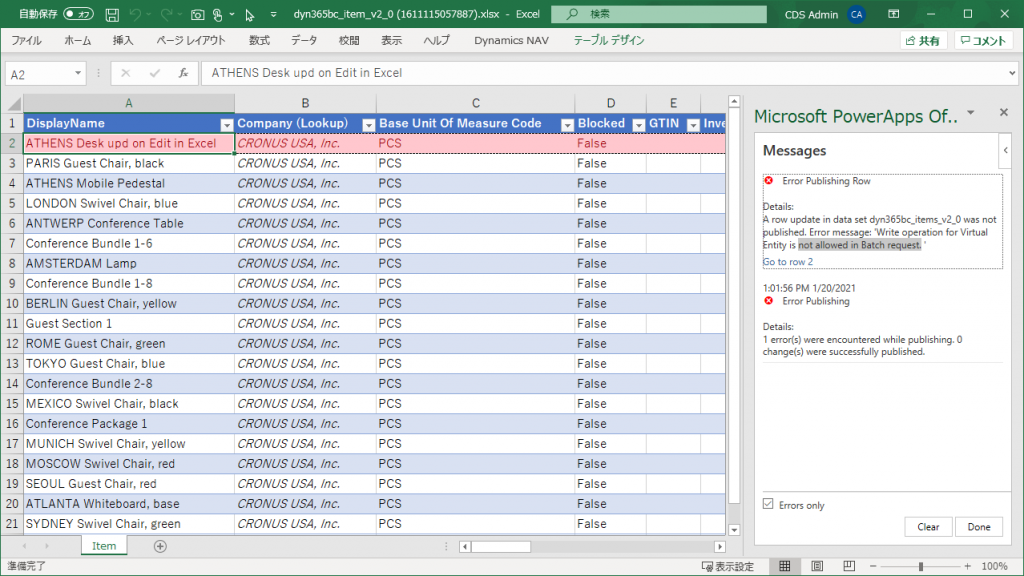Click the horizontal scrollbar right arrow
Image resolution: width=1024 pixels, height=576 pixels.
point(720,547)
